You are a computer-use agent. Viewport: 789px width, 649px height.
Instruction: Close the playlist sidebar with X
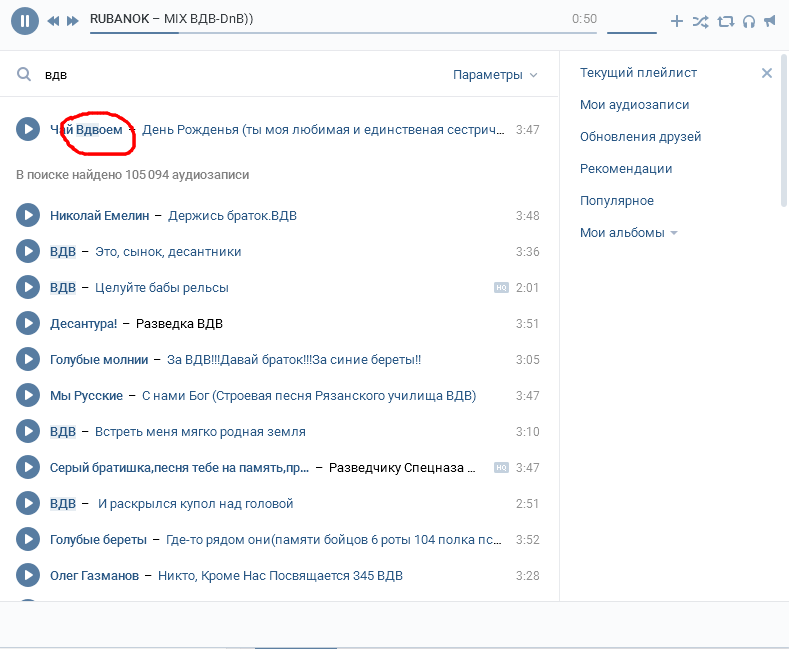tap(767, 73)
